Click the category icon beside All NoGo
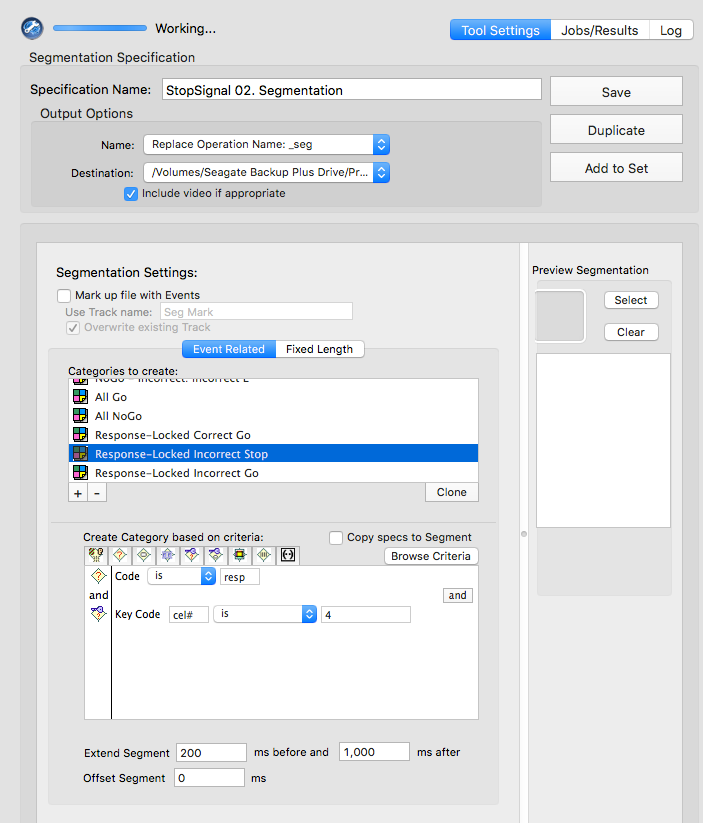This screenshot has width=703, height=823. 80,416
